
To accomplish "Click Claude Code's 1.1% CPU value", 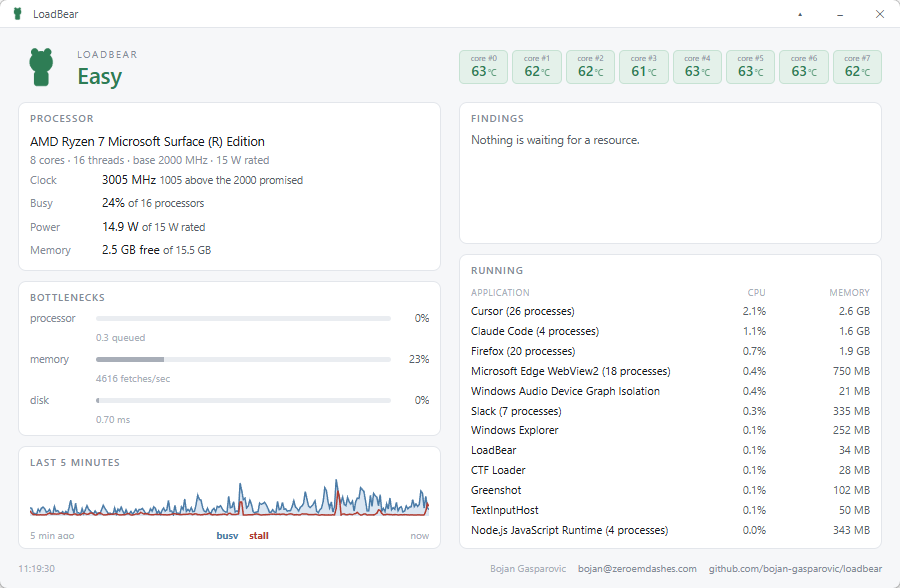I will (754, 331).
